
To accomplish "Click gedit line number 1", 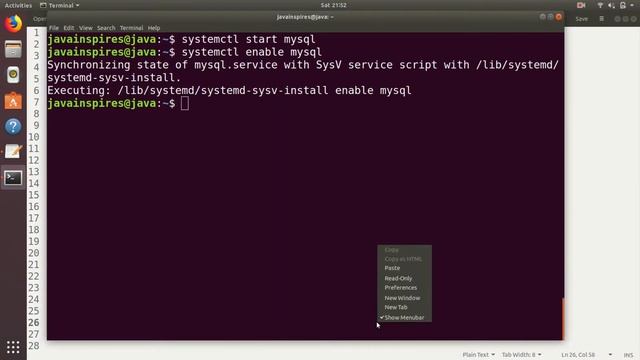I will [x=36, y=32].
